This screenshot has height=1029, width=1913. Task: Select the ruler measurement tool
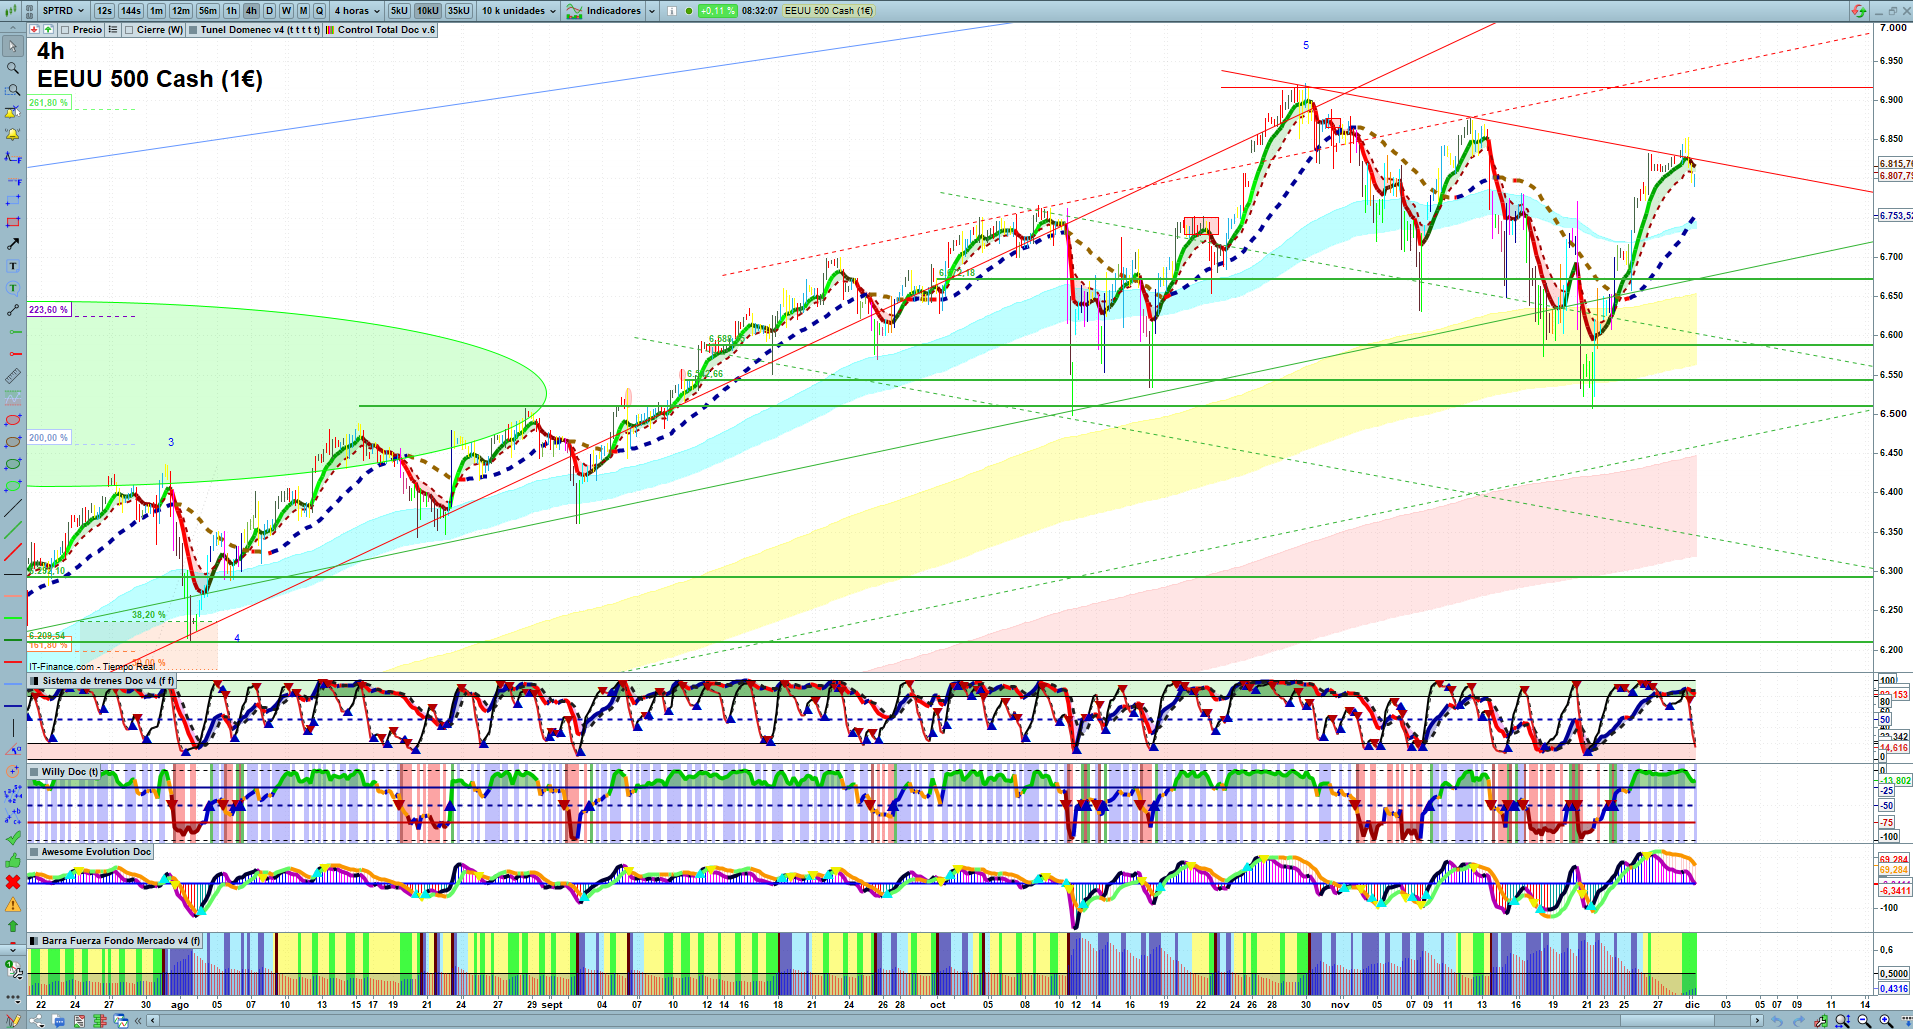click(13, 376)
